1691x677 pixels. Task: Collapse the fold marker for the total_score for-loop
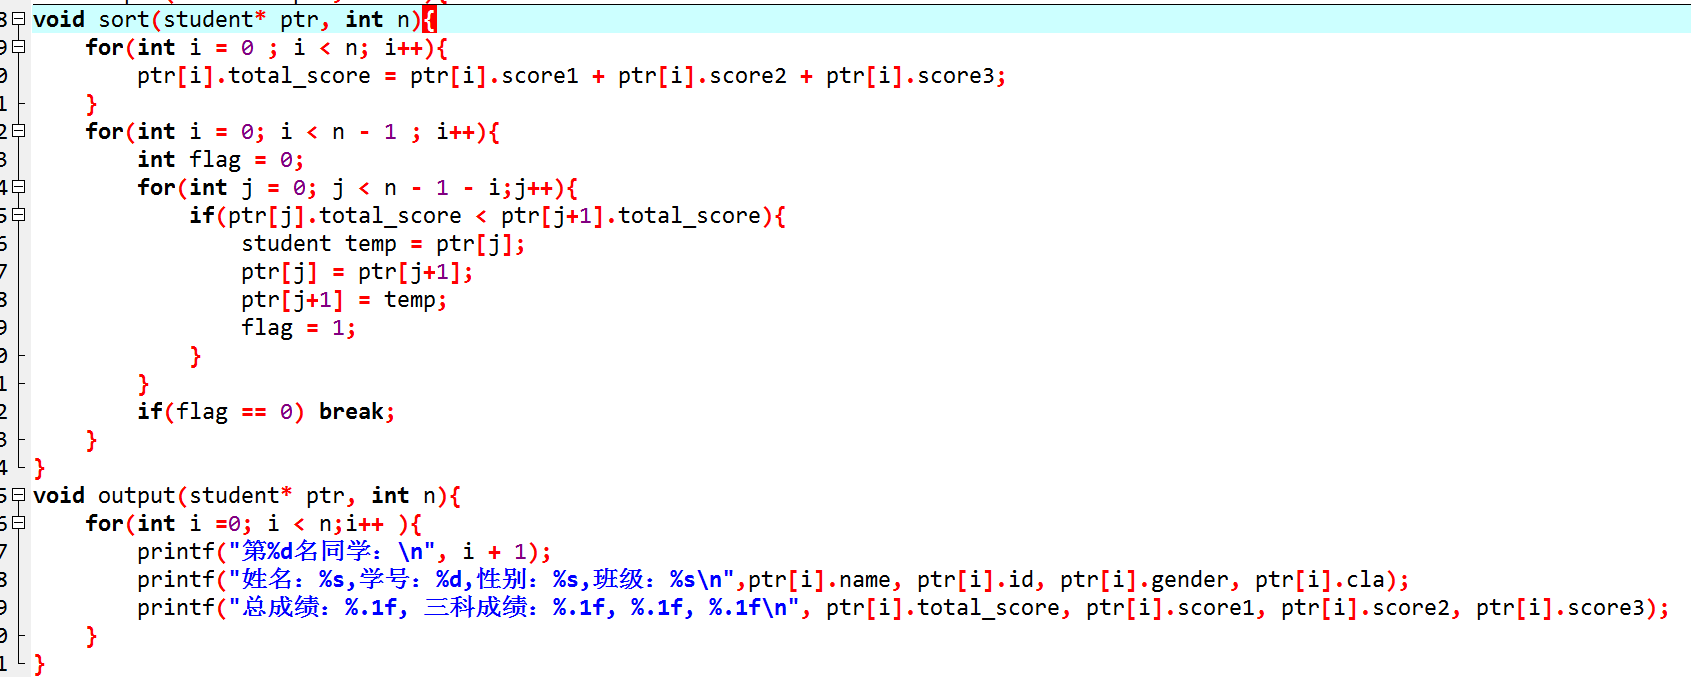pyautogui.click(x=18, y=47)
